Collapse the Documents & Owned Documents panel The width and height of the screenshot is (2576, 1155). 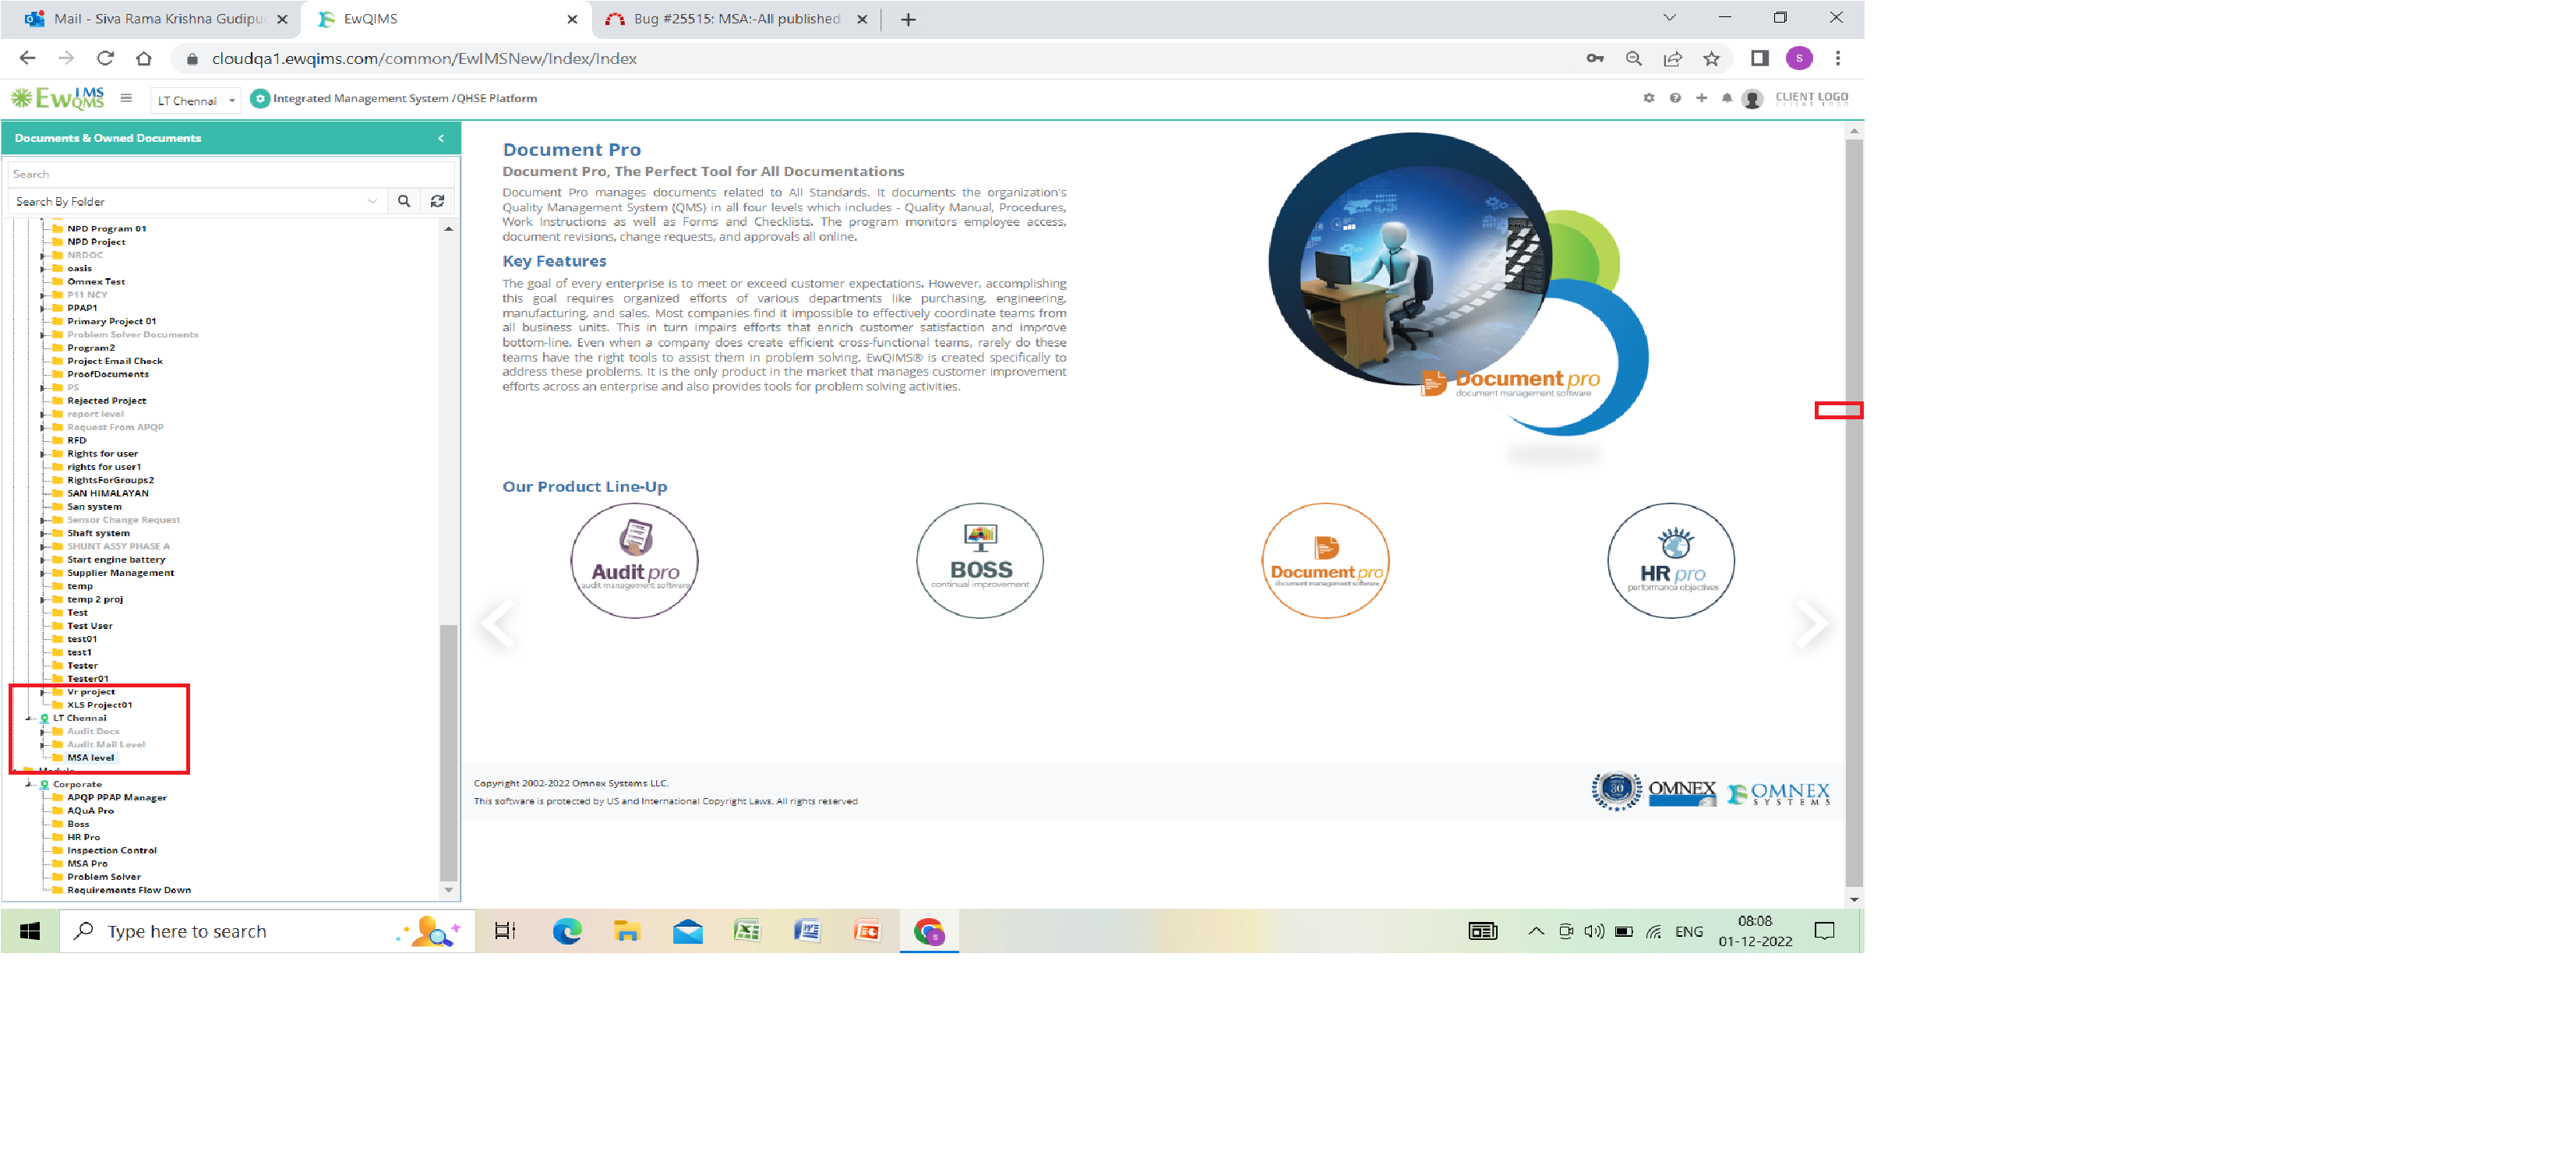click(x=441, y=138)
